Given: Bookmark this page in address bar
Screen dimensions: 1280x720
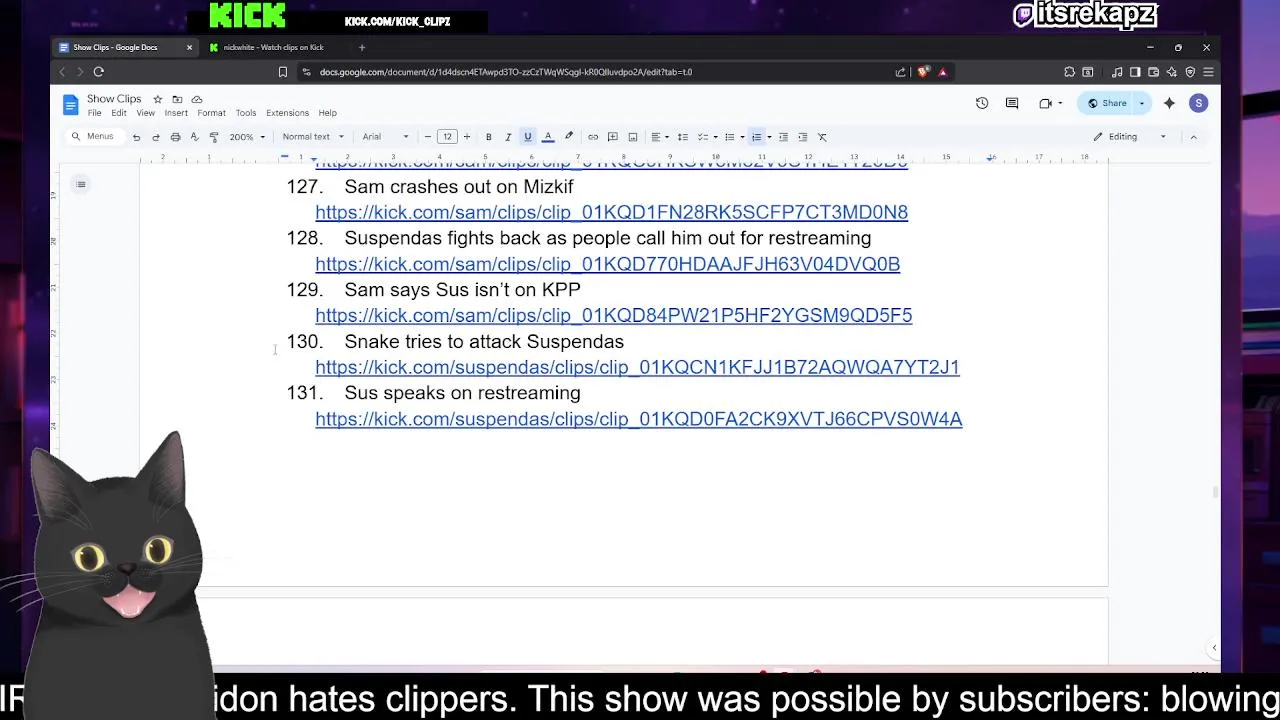Looking at the screenshot, I should click(283, 72).
